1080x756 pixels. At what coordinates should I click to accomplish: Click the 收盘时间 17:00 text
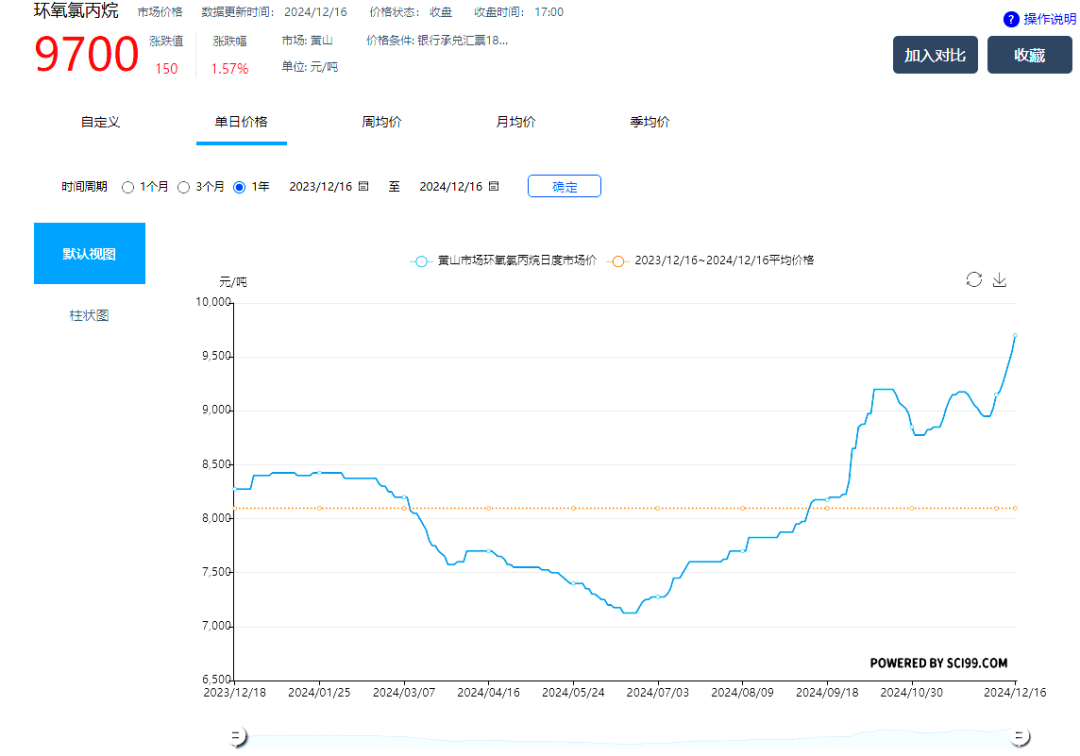click(x=519, y=12)
